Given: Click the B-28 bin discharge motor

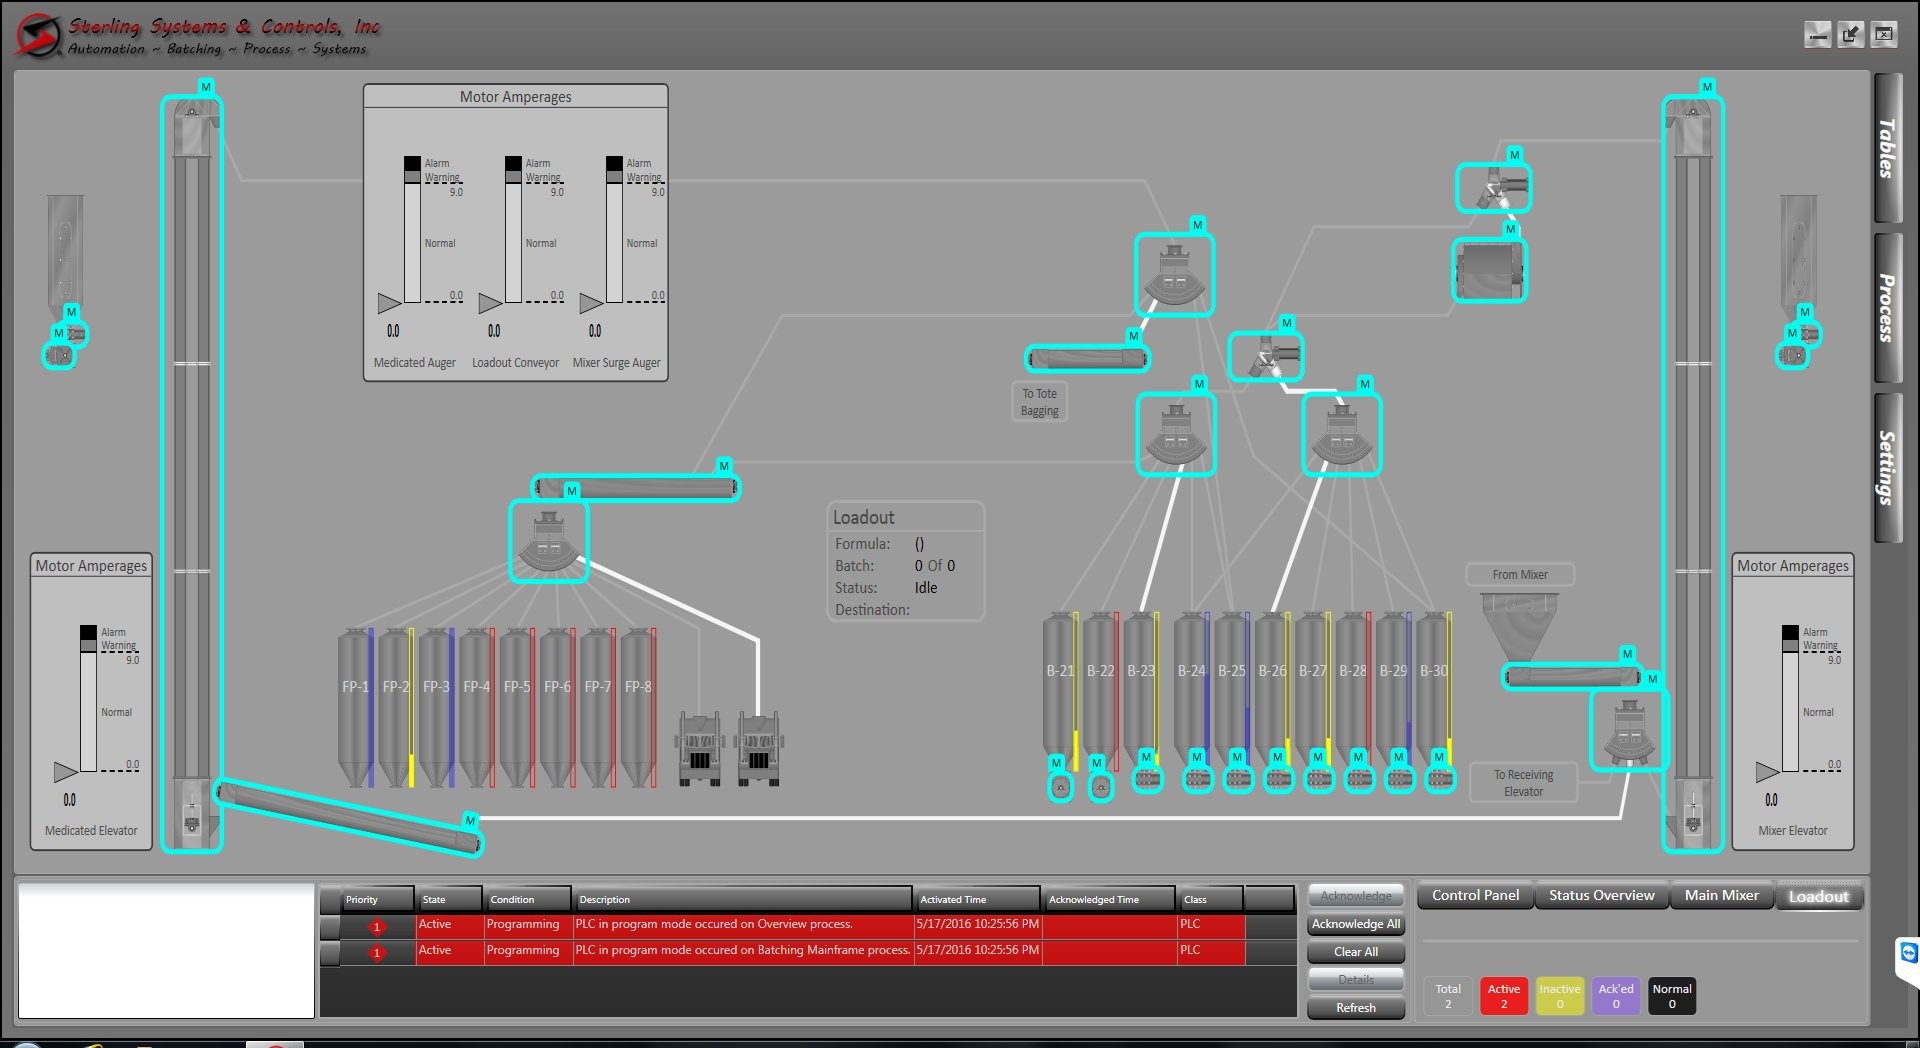Looking at the screenshot, I should [x=1359, y=778].
